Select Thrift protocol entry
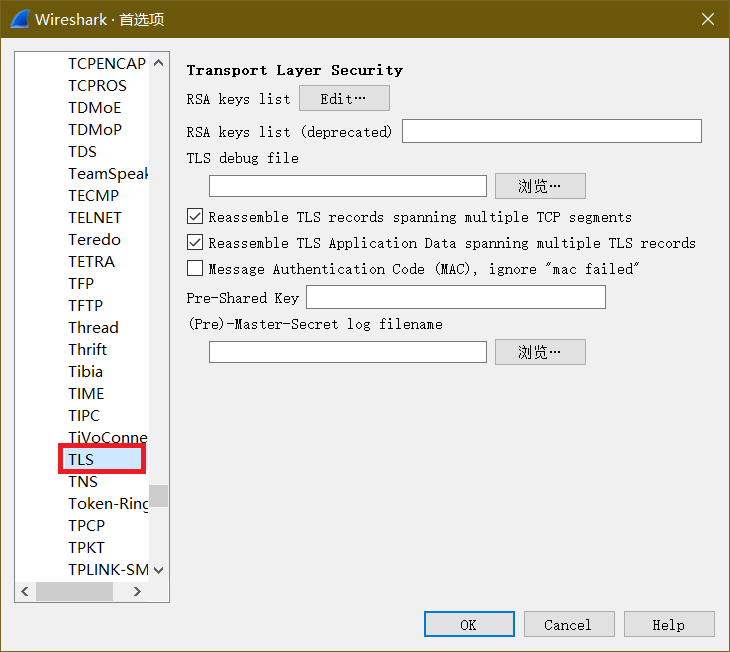This screenshot has height=652, width=730. 88,350
